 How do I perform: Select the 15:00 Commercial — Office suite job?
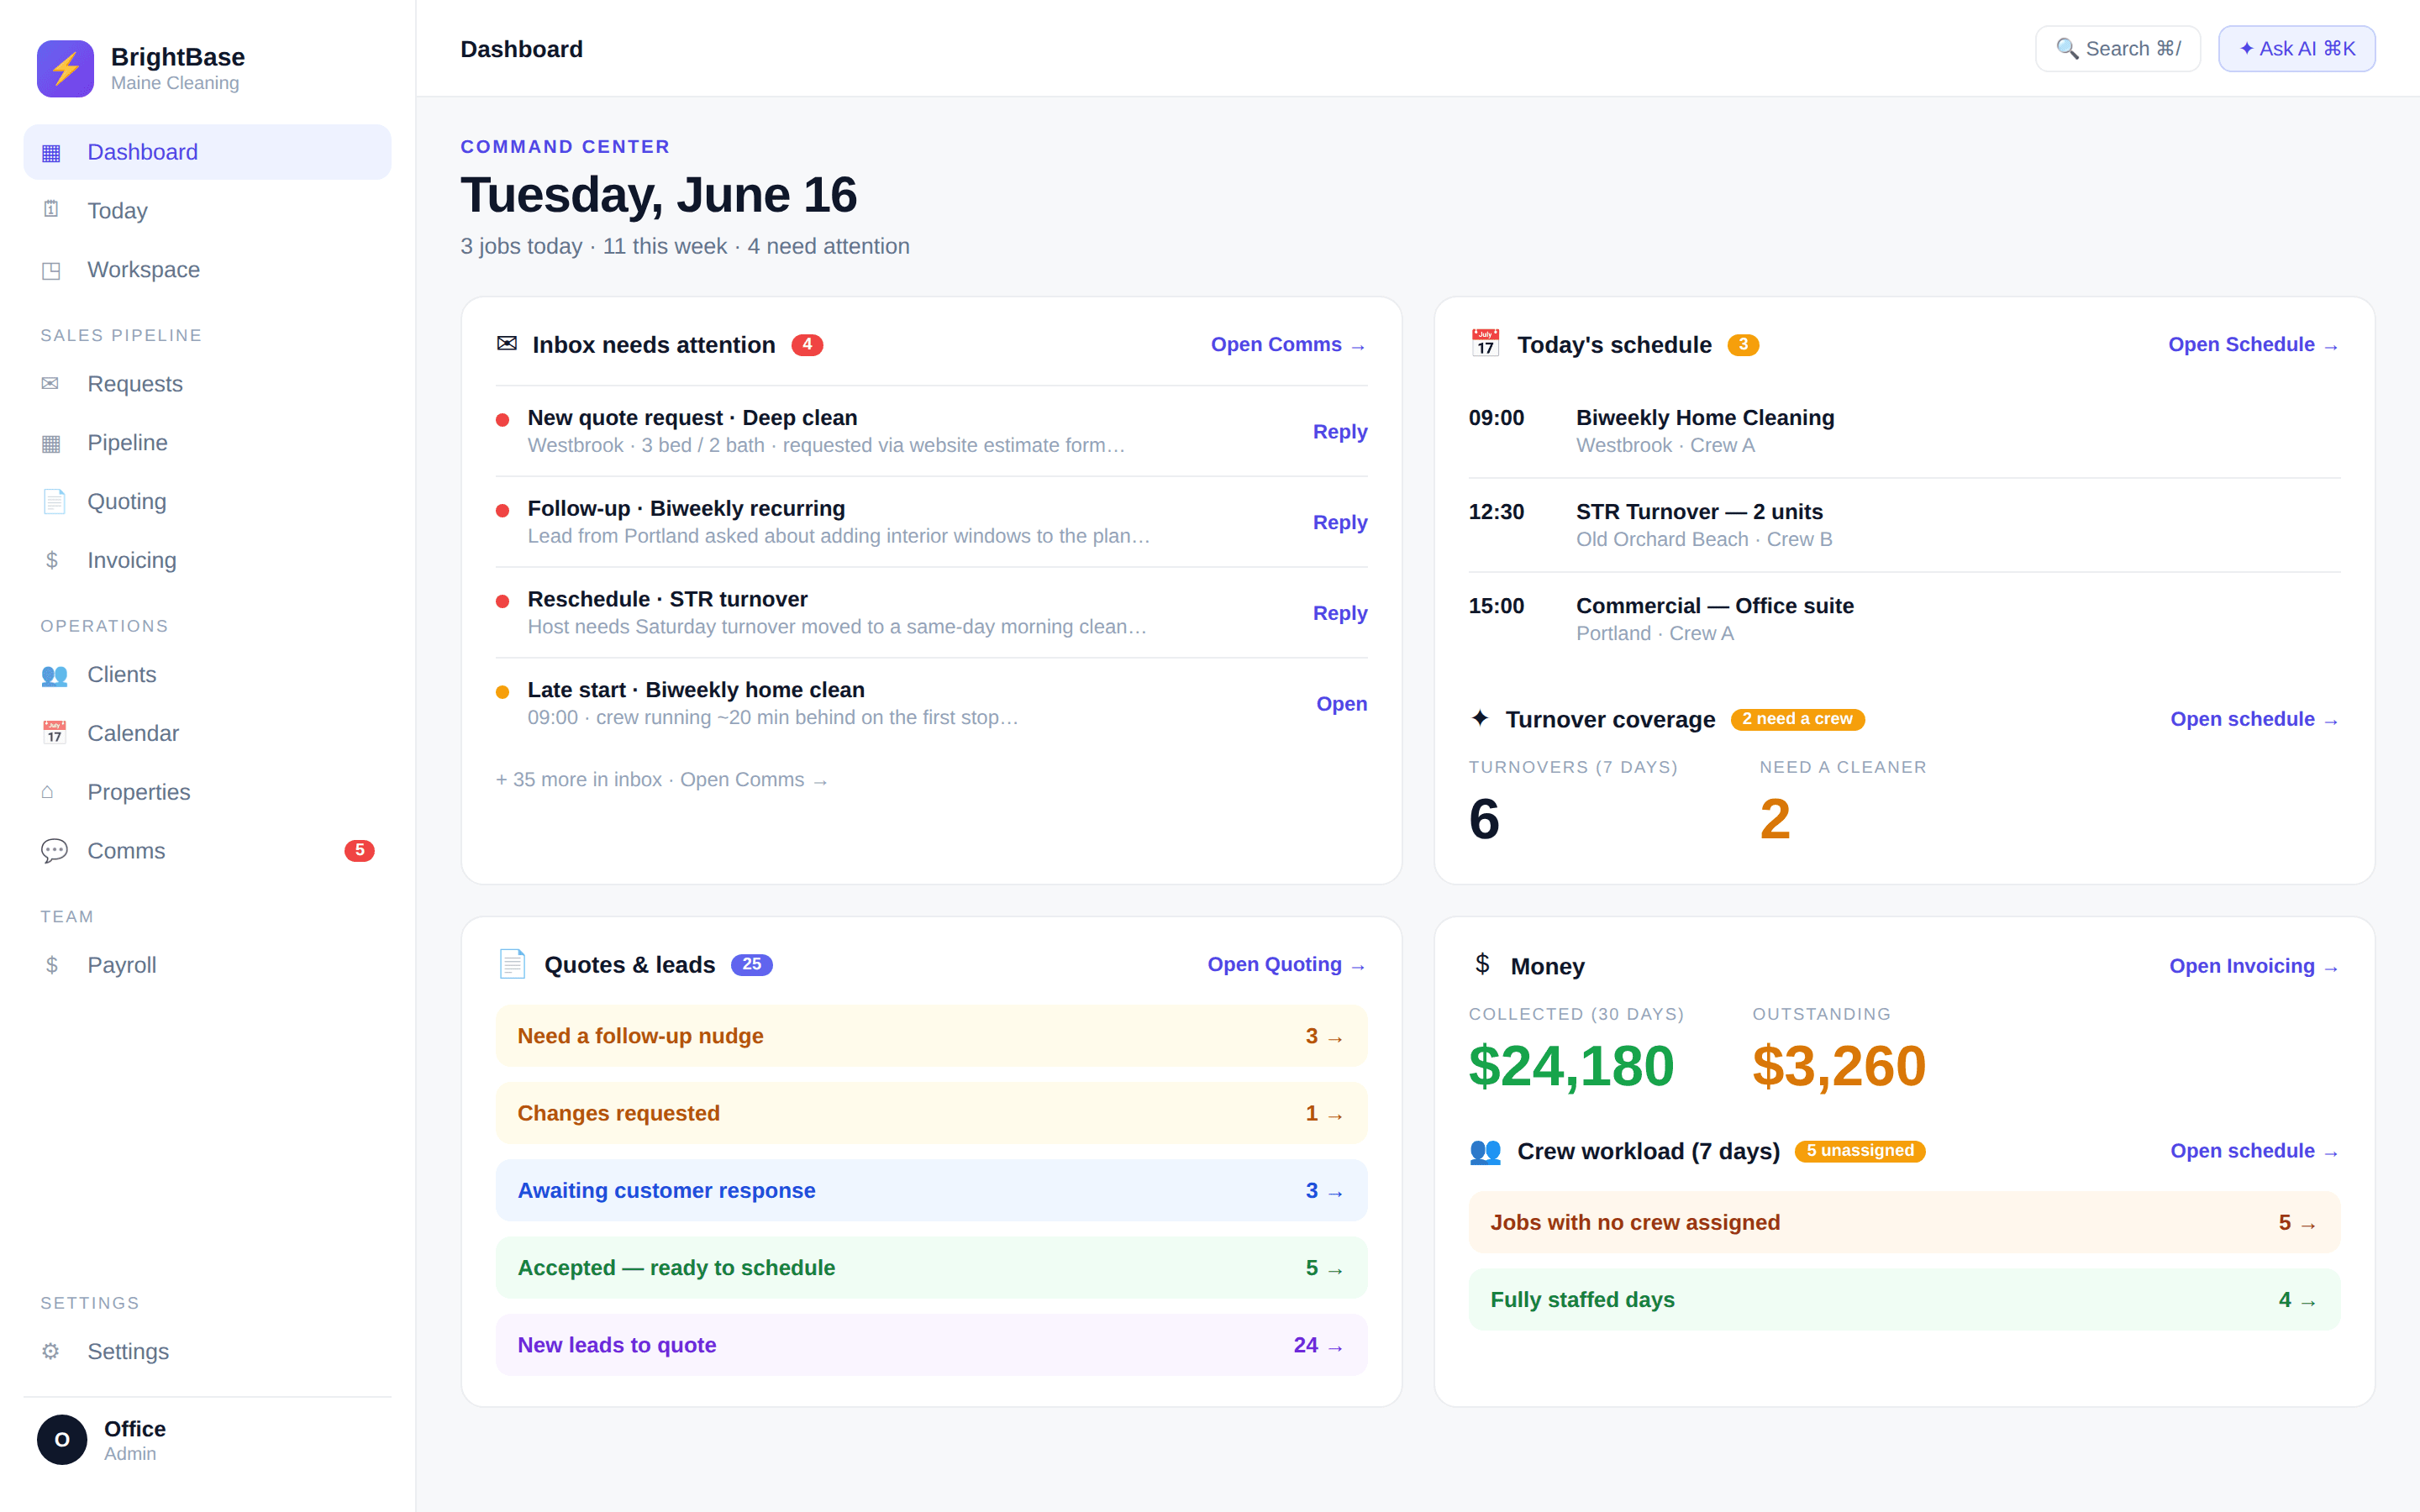coord(1904,619)
